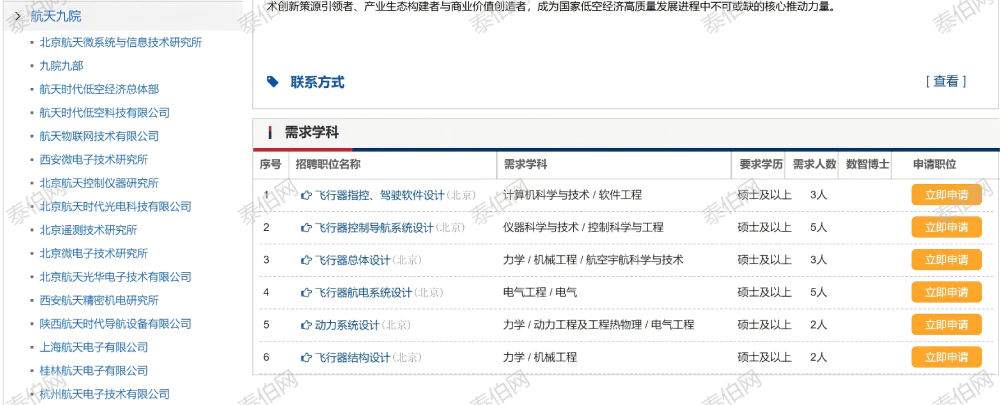Viewport: 1000px width, 405px height.
Task: Expand 联系方式 via the 查看 link
Action: tap(945, 82)
